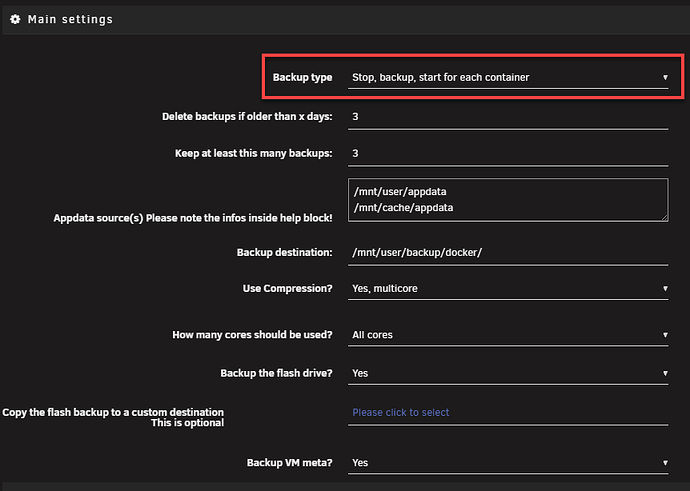Click the Backup type label
The image size is (690, 491).
coord(302,77)
